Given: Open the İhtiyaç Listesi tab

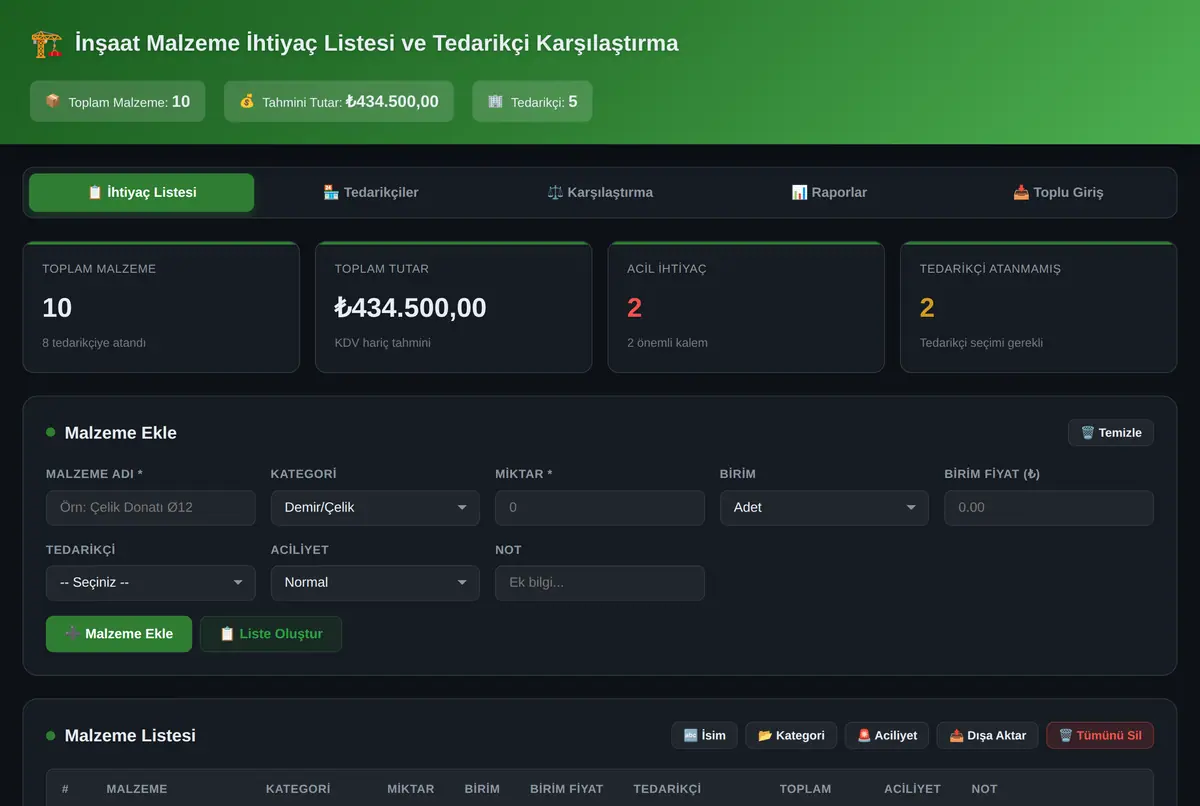Looking at the screenshot, I should (141, 192).
